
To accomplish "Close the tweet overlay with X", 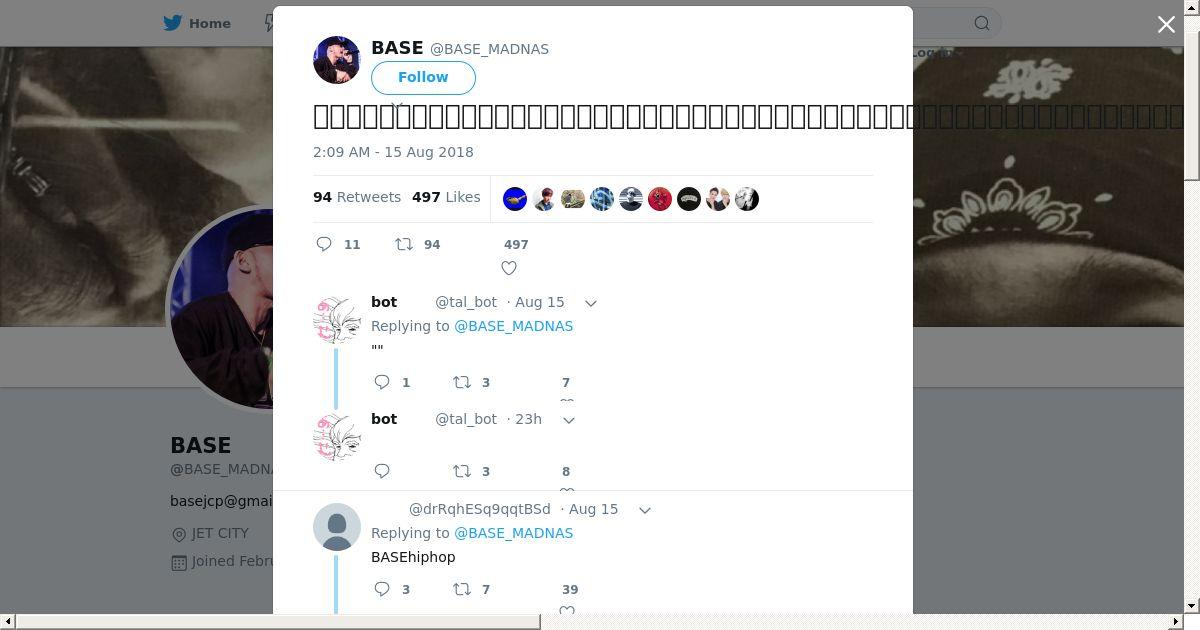I will tap(1166, 24).
